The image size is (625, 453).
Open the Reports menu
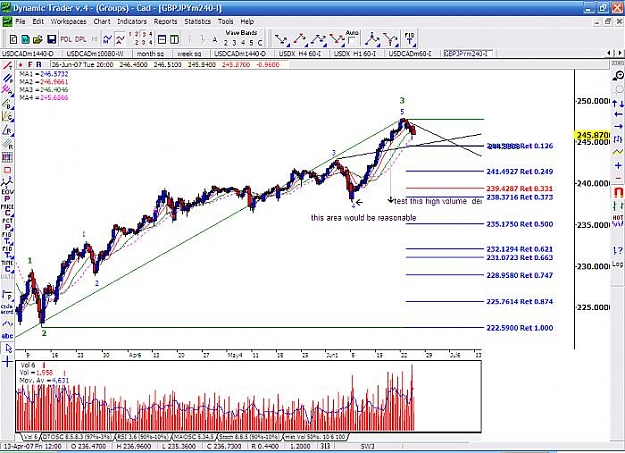[165, 22]
